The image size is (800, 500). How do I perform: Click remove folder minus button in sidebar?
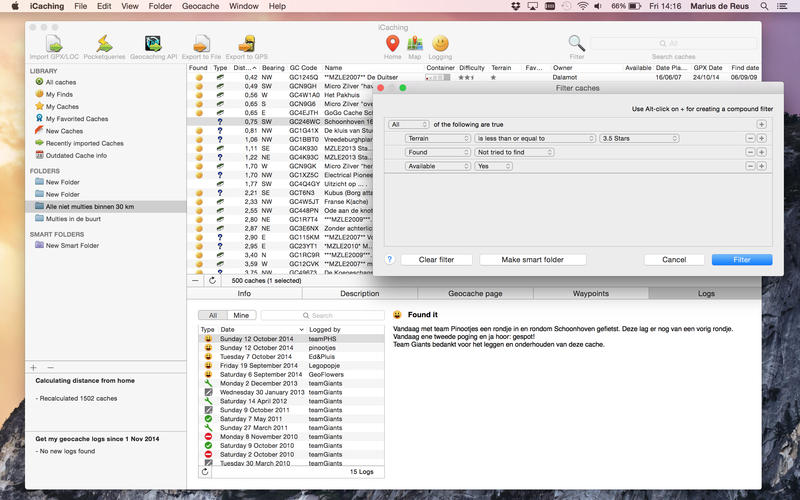51,367
